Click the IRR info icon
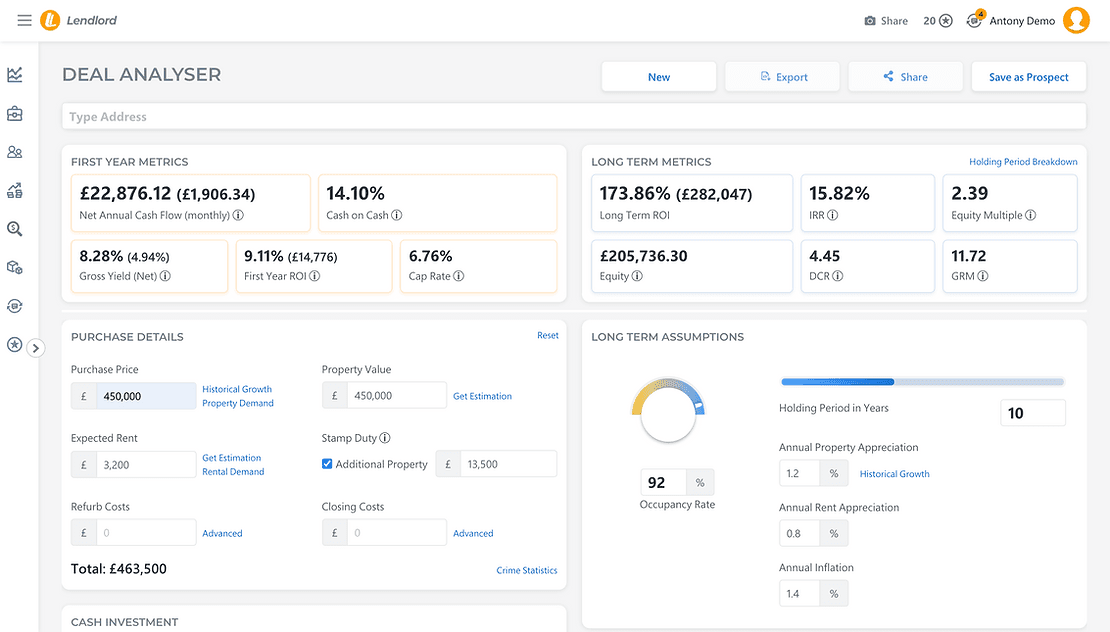The image size is (1110, 632). pyautogui.click(x=832, y=215)
